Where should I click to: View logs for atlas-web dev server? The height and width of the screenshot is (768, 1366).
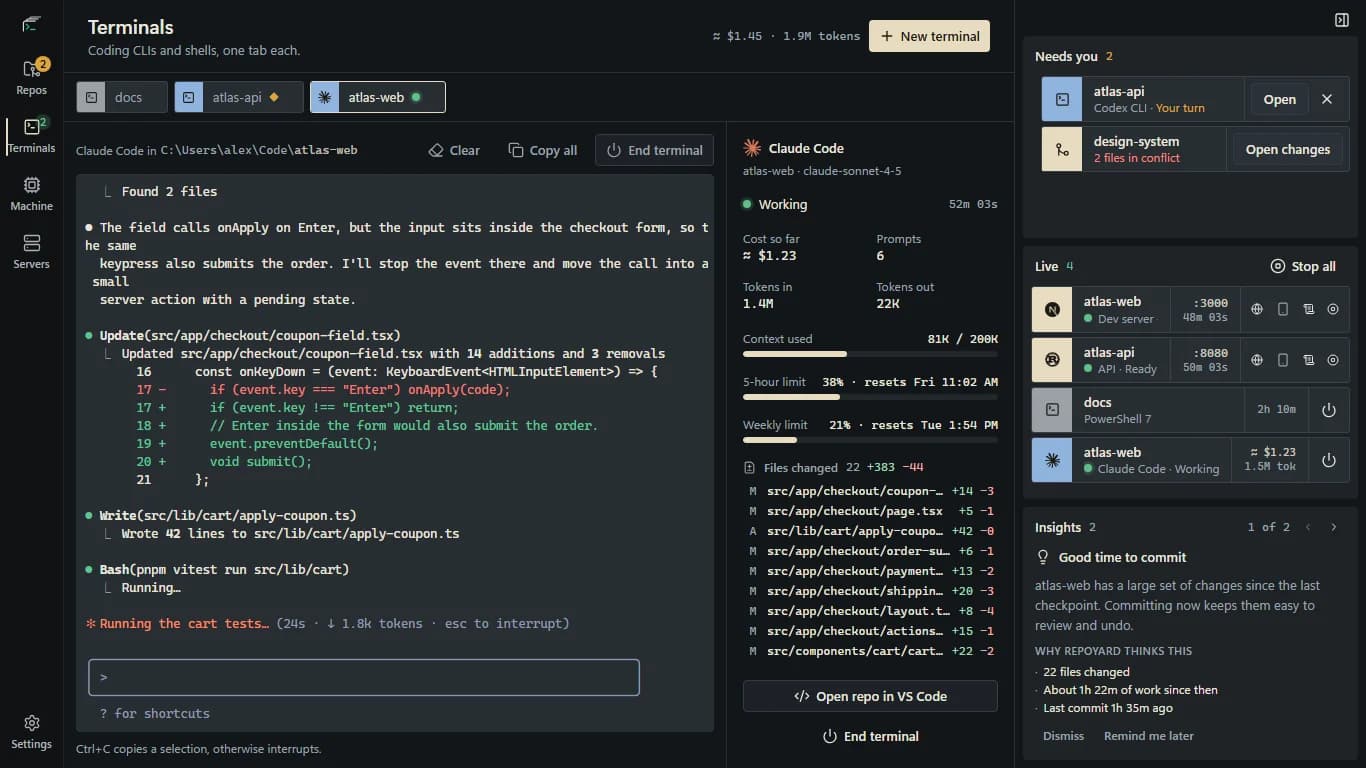(1308, 309)
